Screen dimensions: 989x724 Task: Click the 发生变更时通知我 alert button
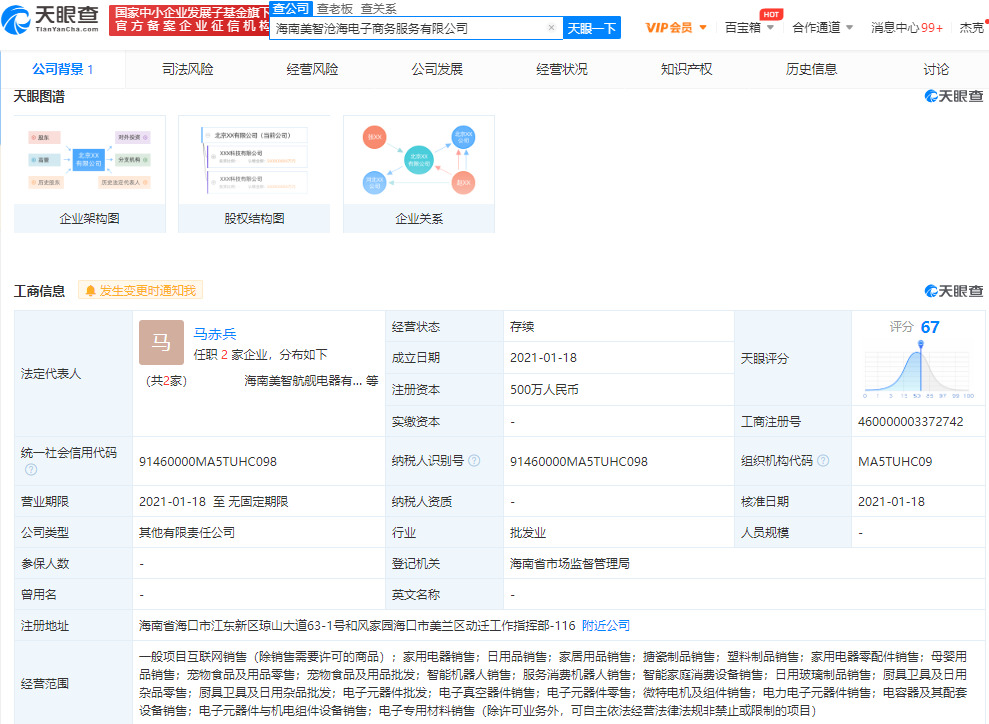click(140, 290)
